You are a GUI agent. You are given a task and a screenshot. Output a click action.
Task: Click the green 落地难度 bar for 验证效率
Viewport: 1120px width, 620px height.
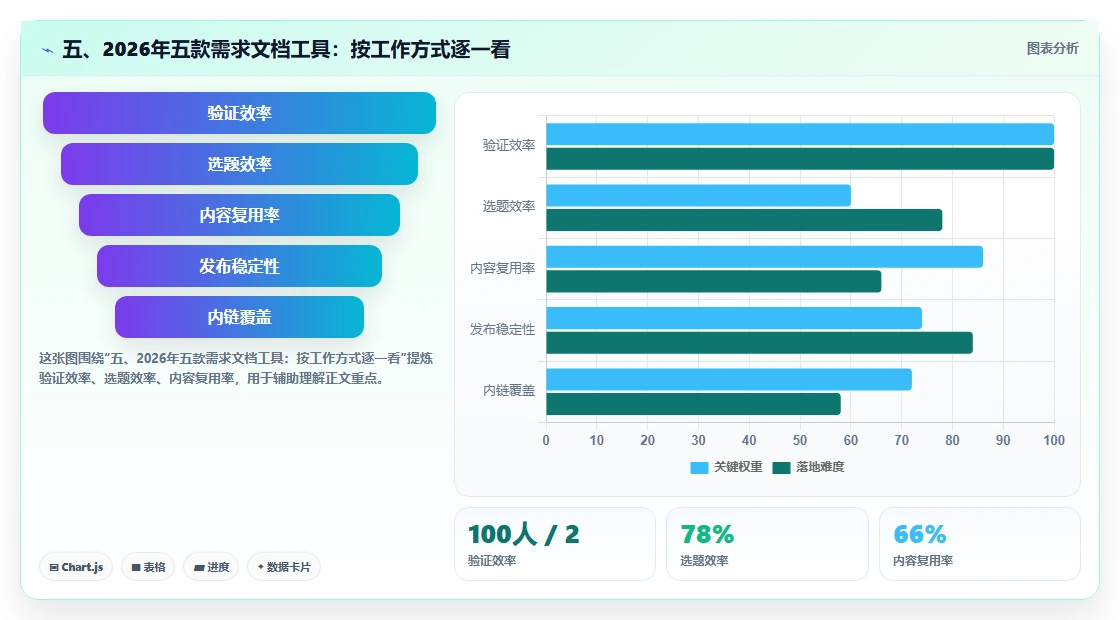coord(800,159)
